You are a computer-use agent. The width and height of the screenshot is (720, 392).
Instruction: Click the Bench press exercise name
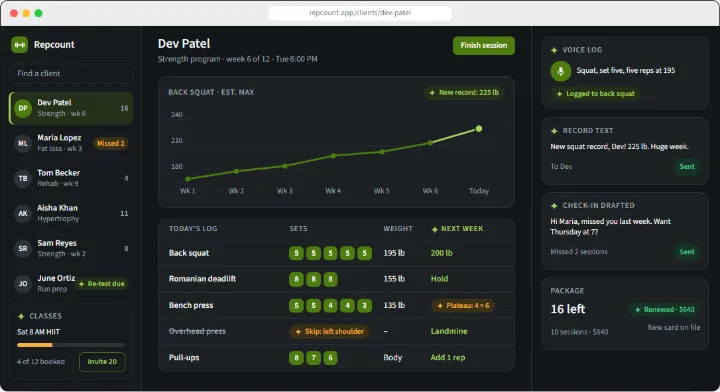[x=191, y=305]
